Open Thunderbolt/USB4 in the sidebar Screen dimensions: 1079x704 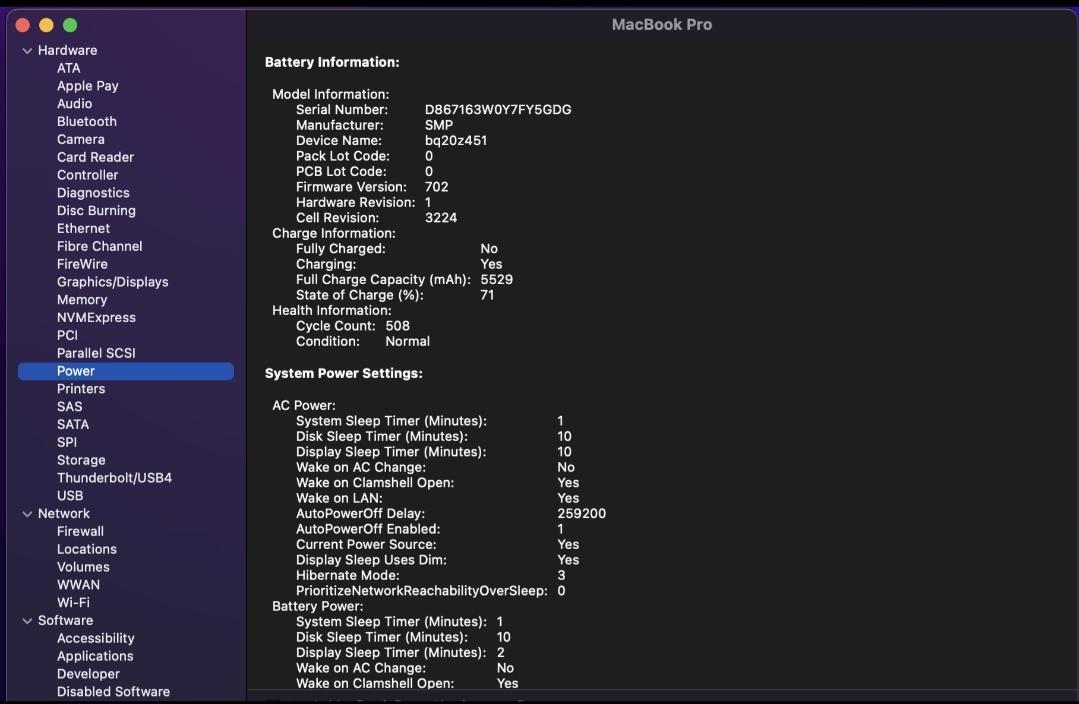coord(114,478)
